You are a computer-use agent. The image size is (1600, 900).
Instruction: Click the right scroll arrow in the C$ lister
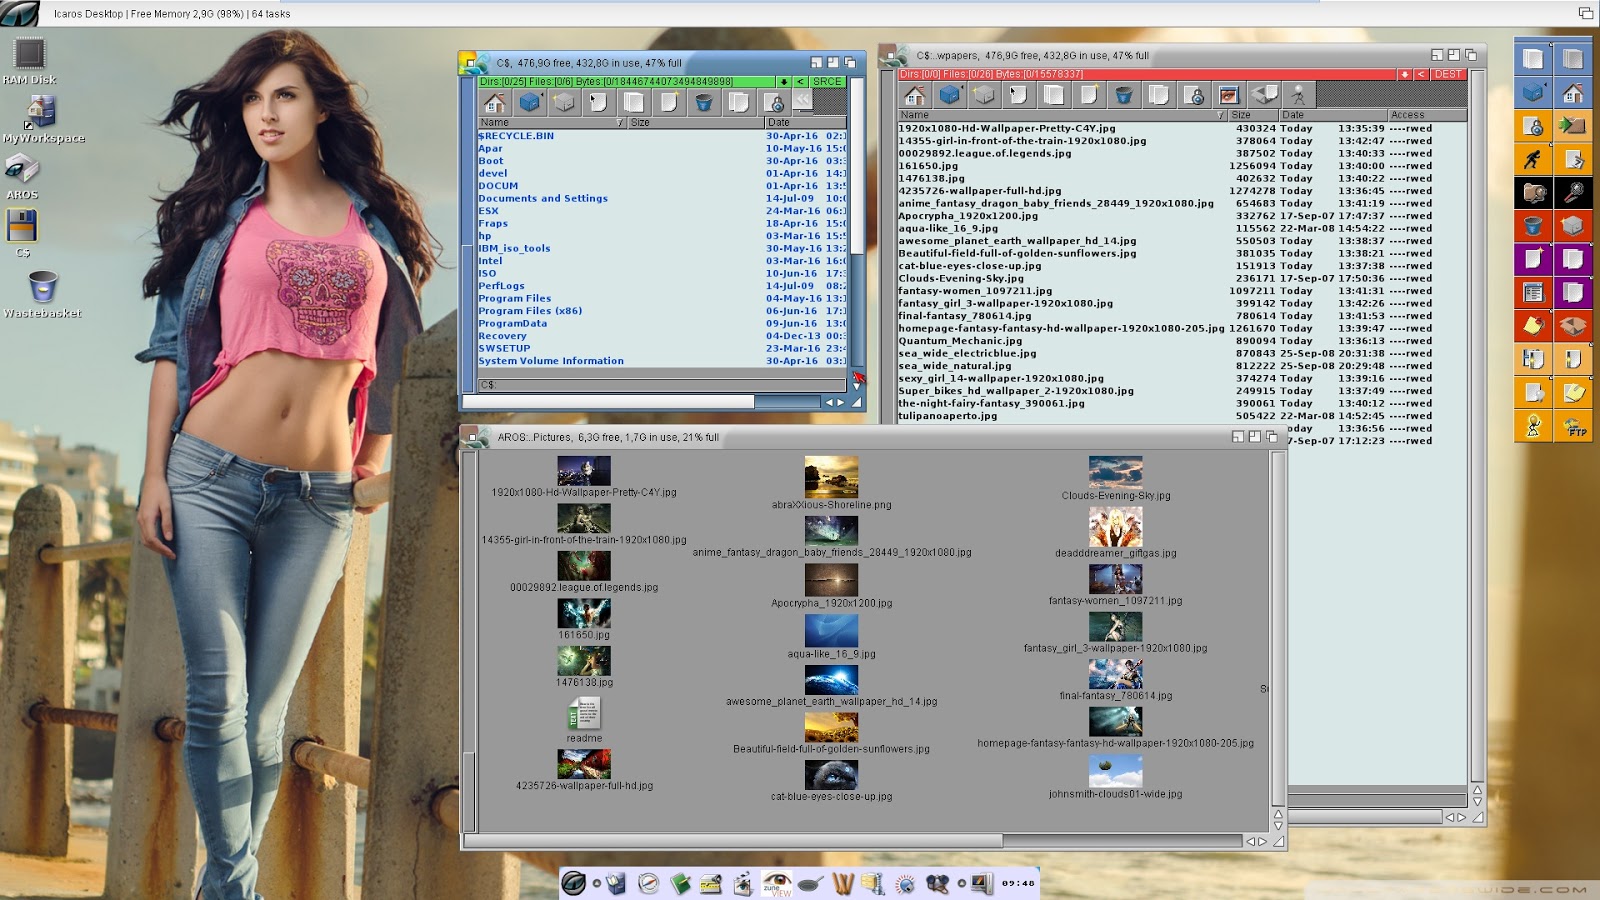pos(841,402)
